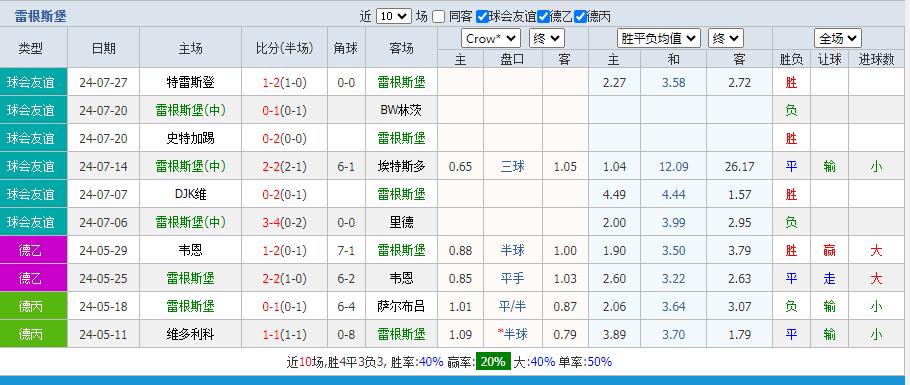Click home team 维多利科
910x385 pixels.
(x=190, y=334)
